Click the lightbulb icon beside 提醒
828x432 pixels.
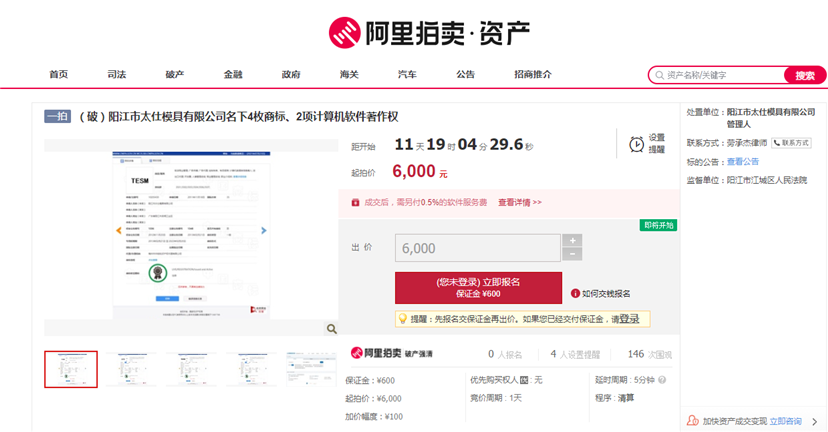pyautogui.click(x=402, y=319)
